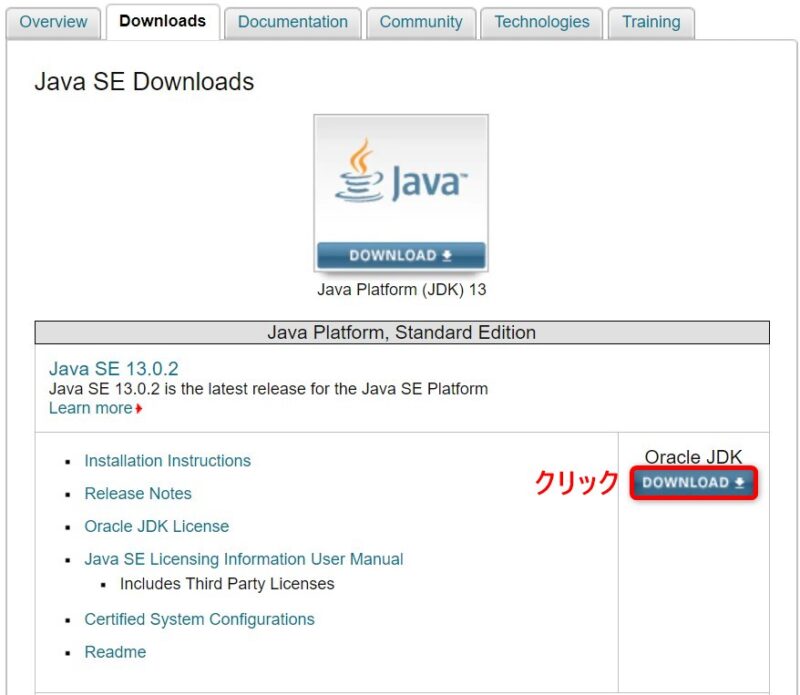Click the DOWNLOAD button under the Java logo
The image size is (800, 695).
click(x=400, y=255)
